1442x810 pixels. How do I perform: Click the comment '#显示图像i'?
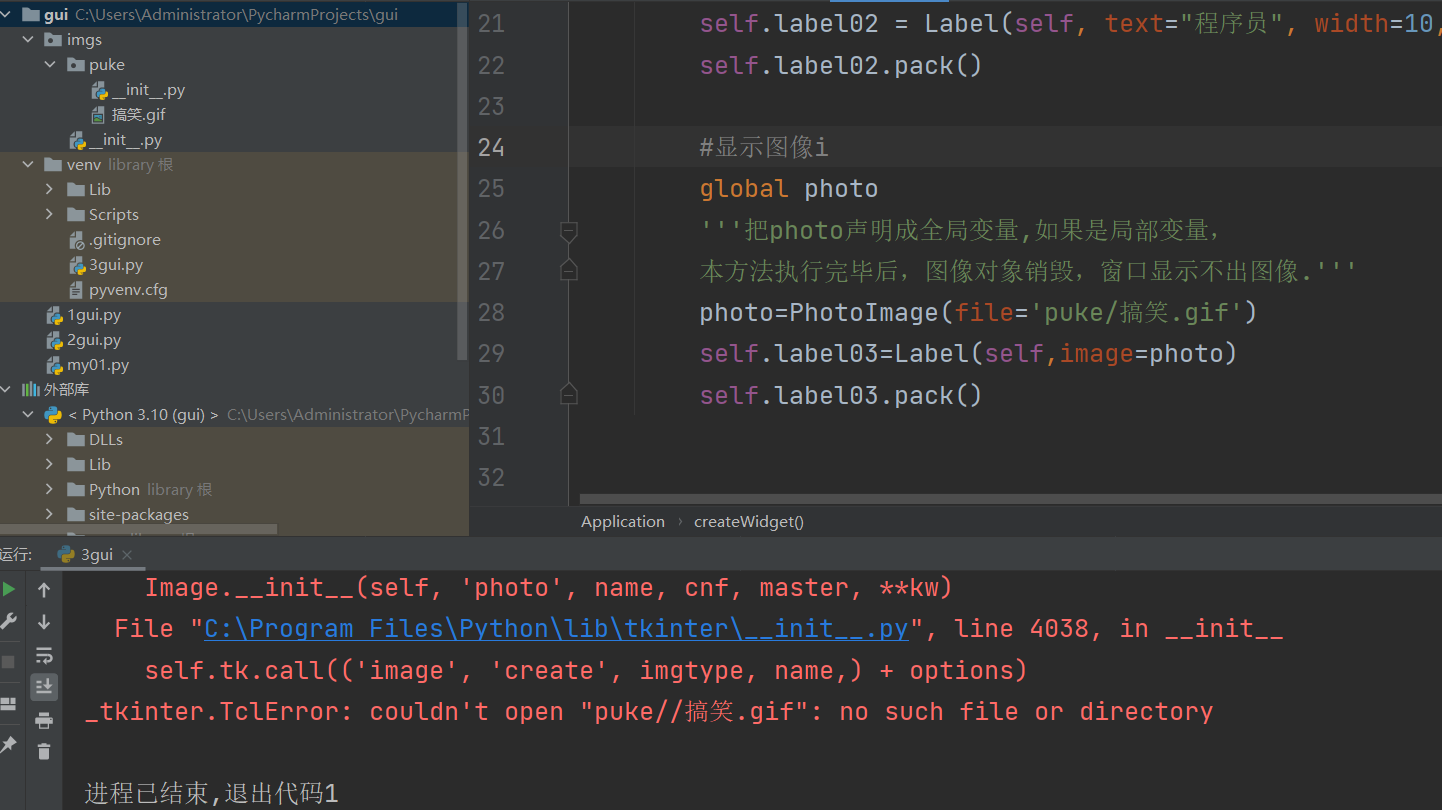(764, 148)
